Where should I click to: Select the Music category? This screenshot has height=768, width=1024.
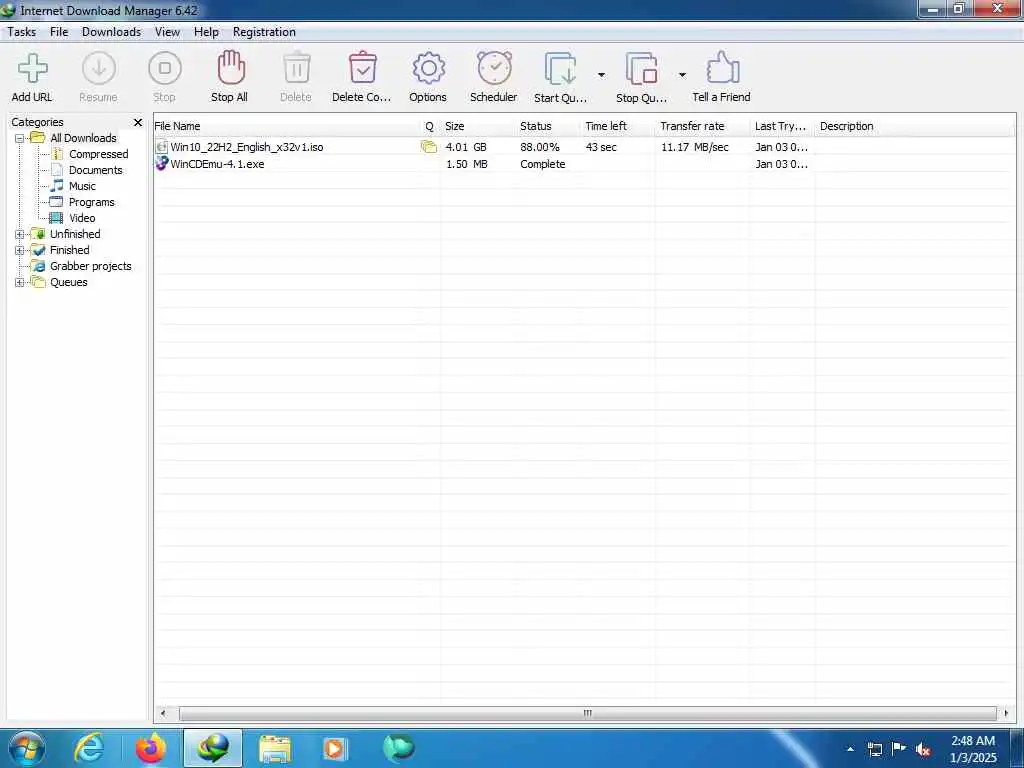pyautogui.click(x=82, y=186)
